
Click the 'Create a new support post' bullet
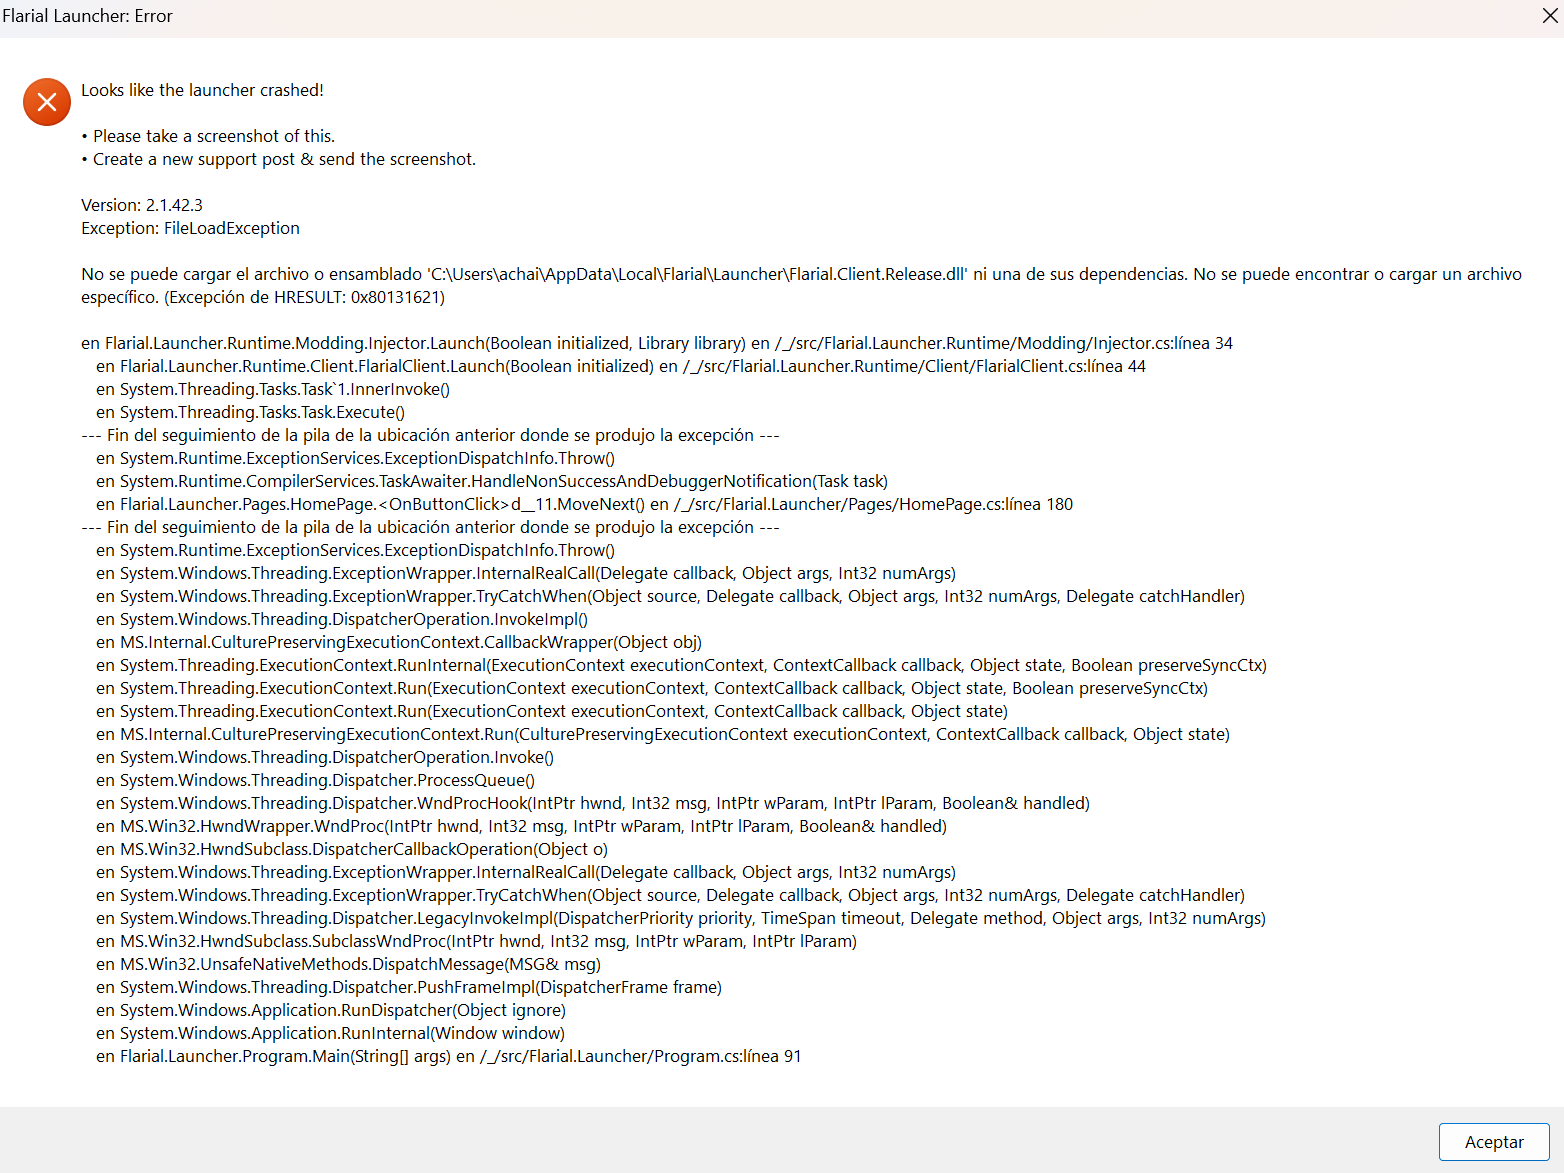(278, 159)
